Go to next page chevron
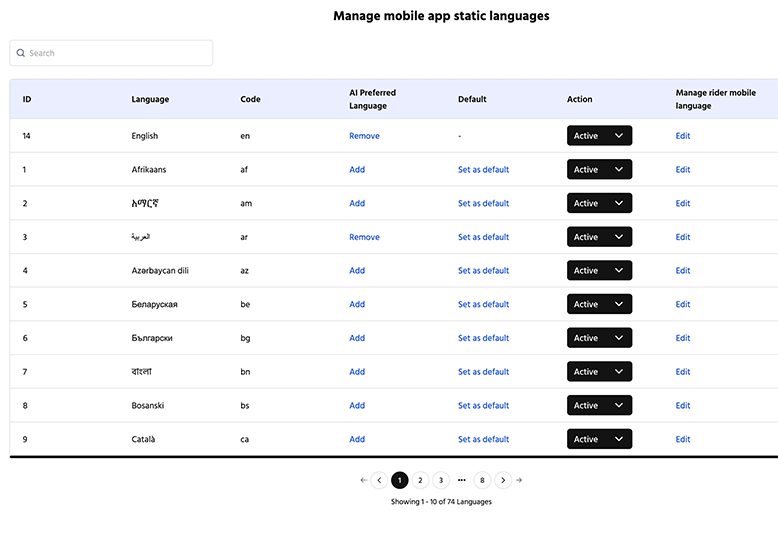This screenshot has height=534, width=778. coord(503,480)
